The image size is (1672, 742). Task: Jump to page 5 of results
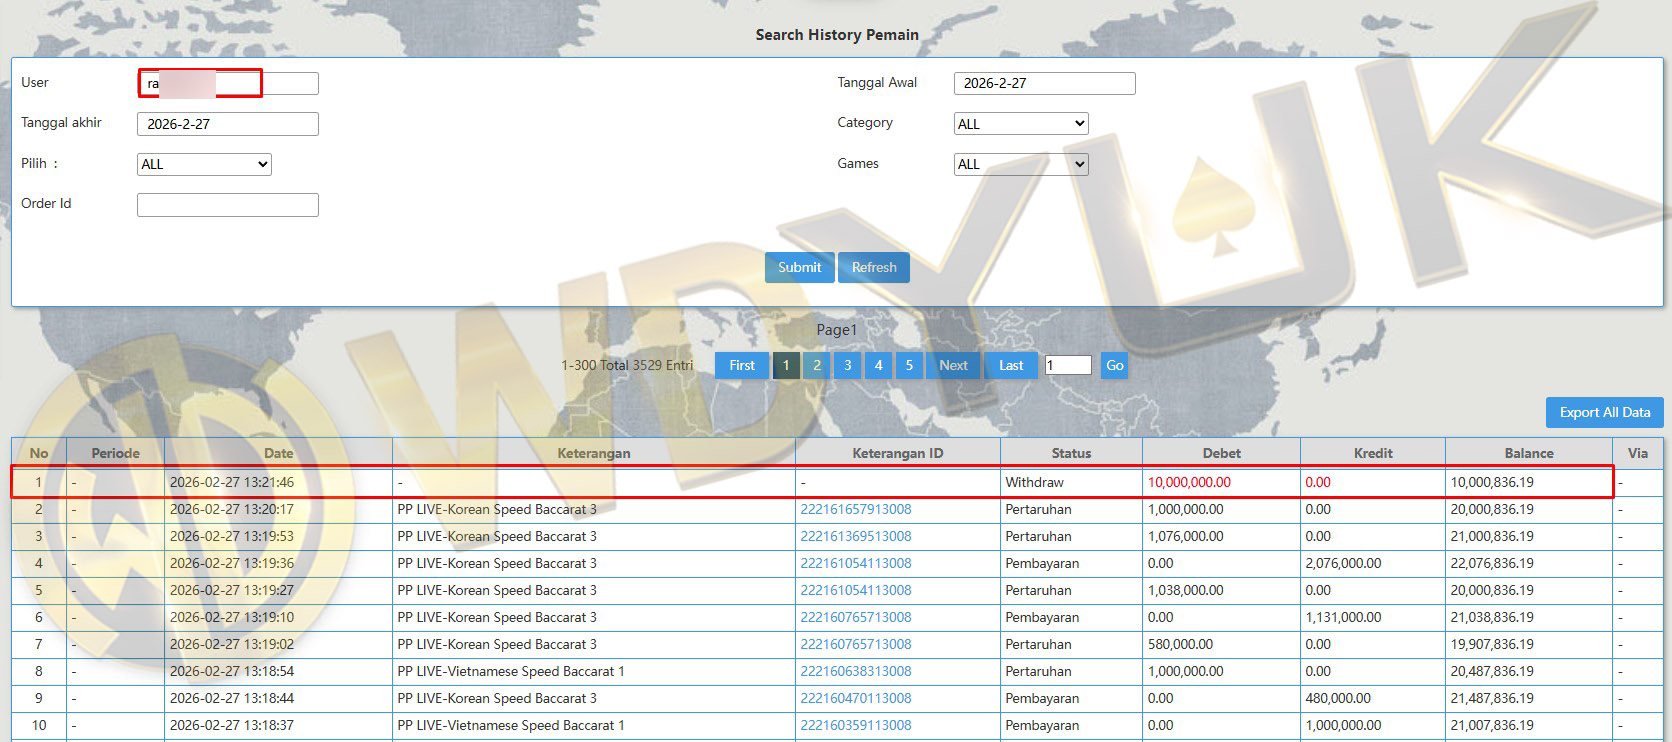coord(909,365)
